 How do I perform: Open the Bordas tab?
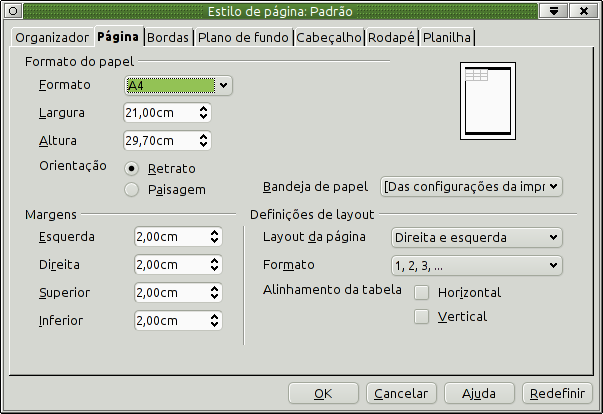167,38
